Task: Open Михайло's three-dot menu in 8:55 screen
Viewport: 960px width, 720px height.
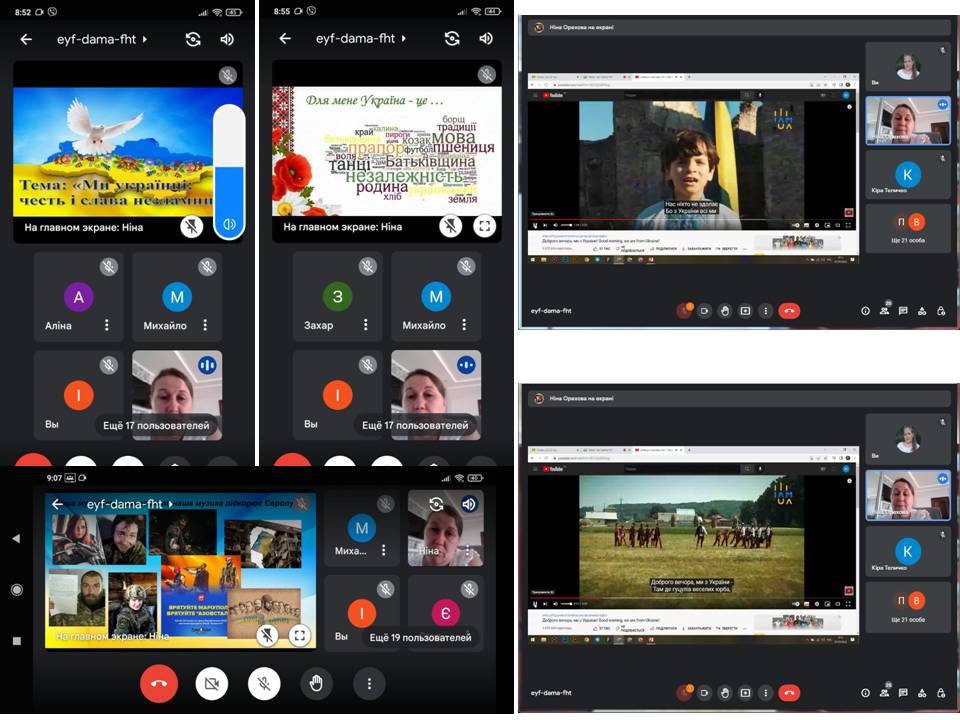Action: 464,324
